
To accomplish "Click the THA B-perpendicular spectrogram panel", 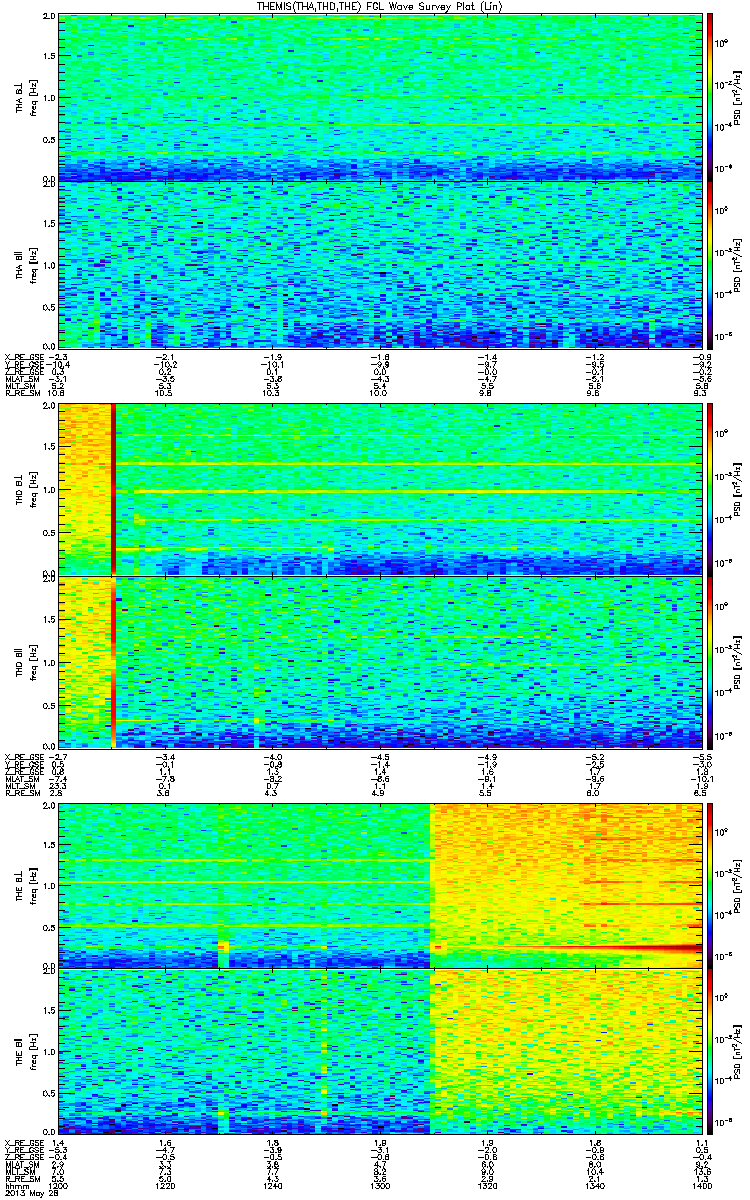I will pyautogui.click(x=379, y=98).
